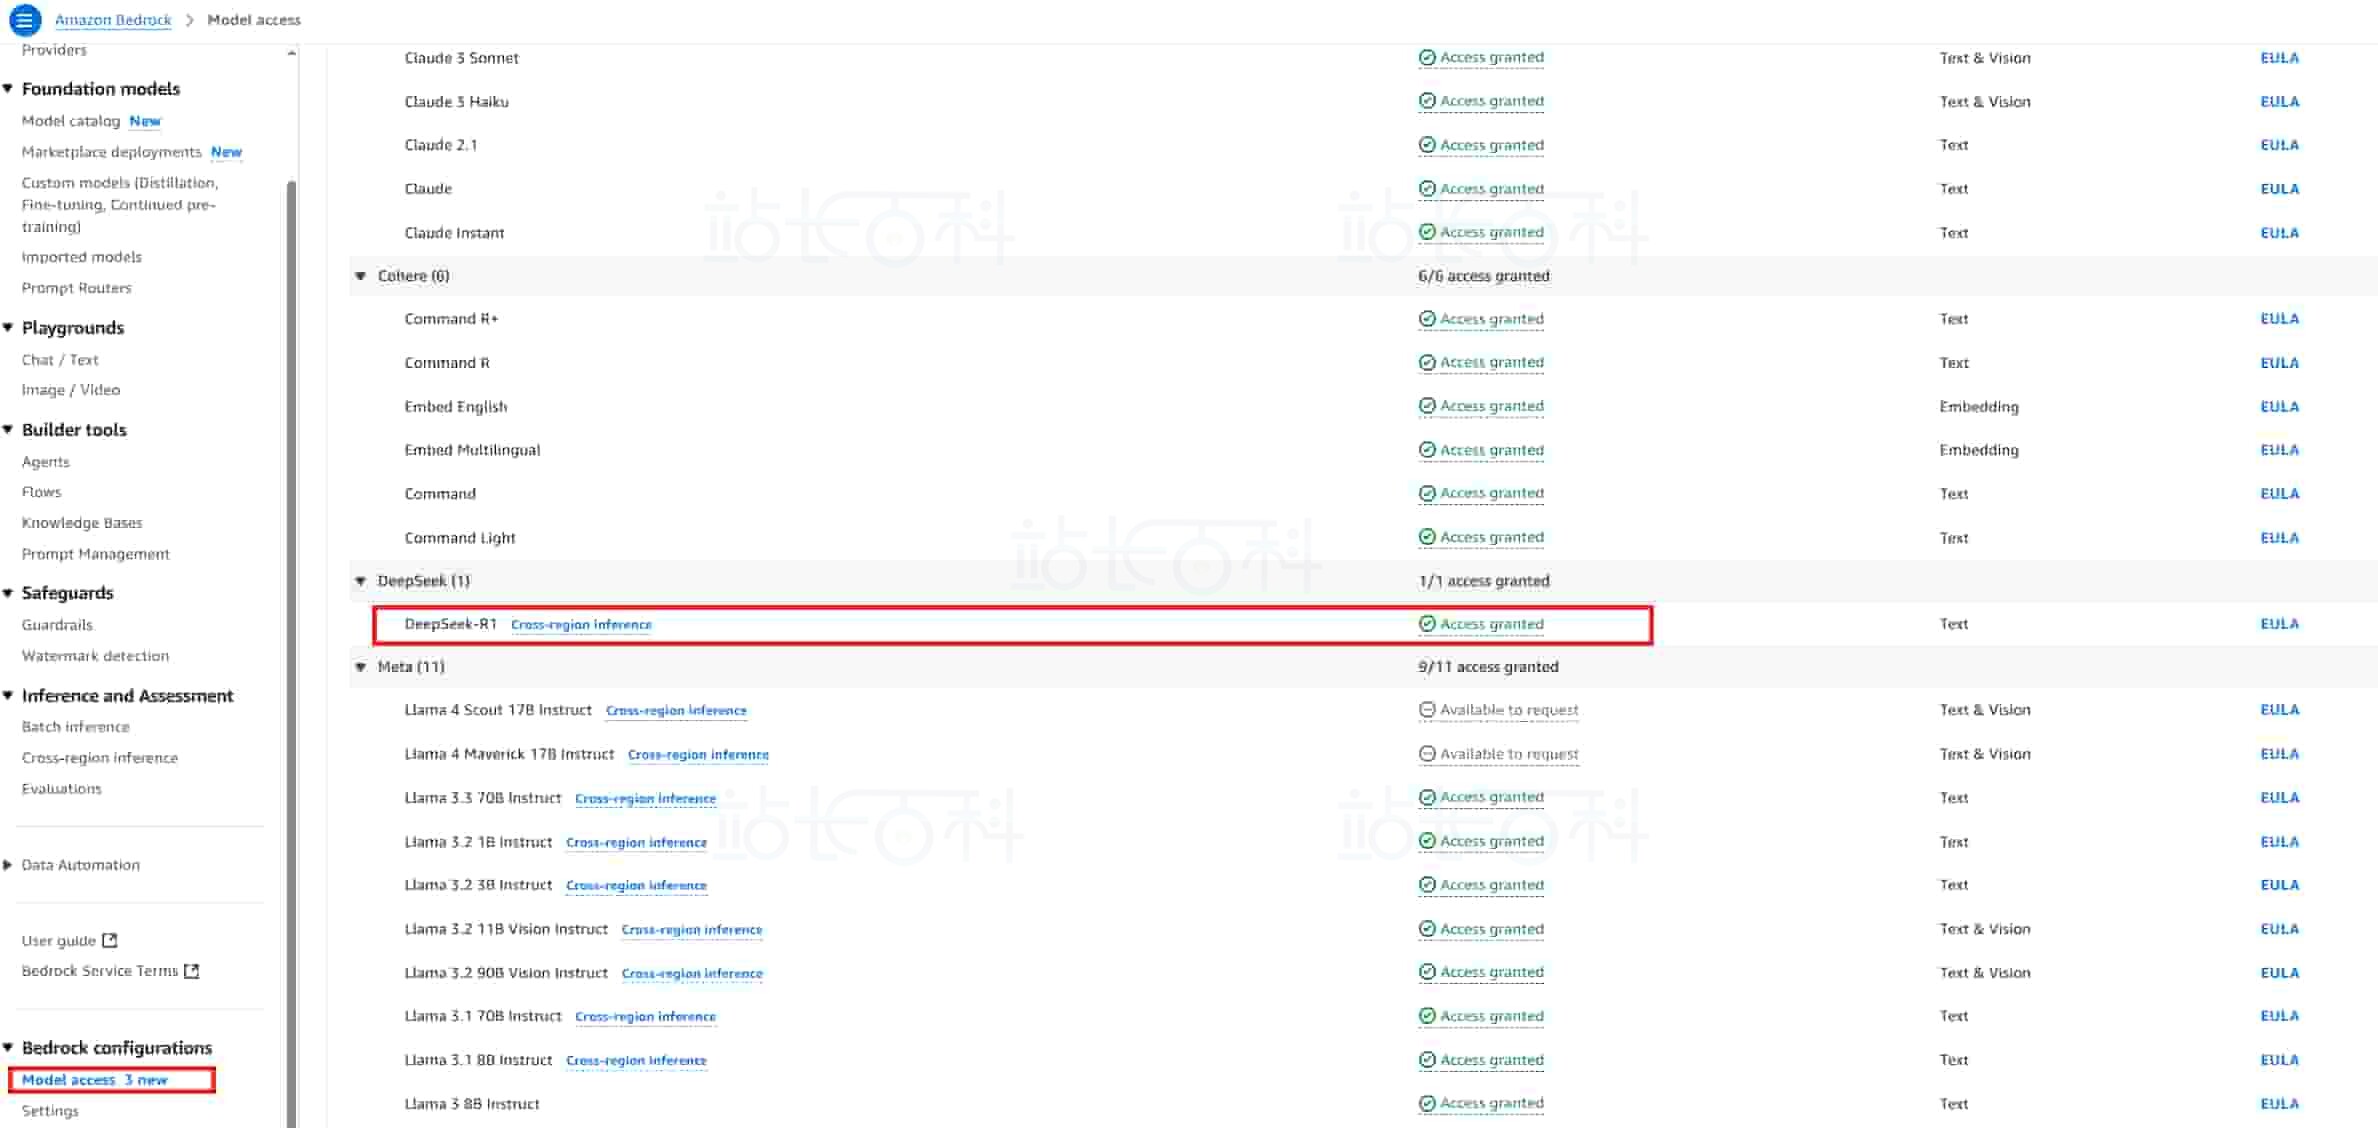
Task: Click Cross-region inference link beside DeepSeek-R1
Action: (x=581, y=625)
